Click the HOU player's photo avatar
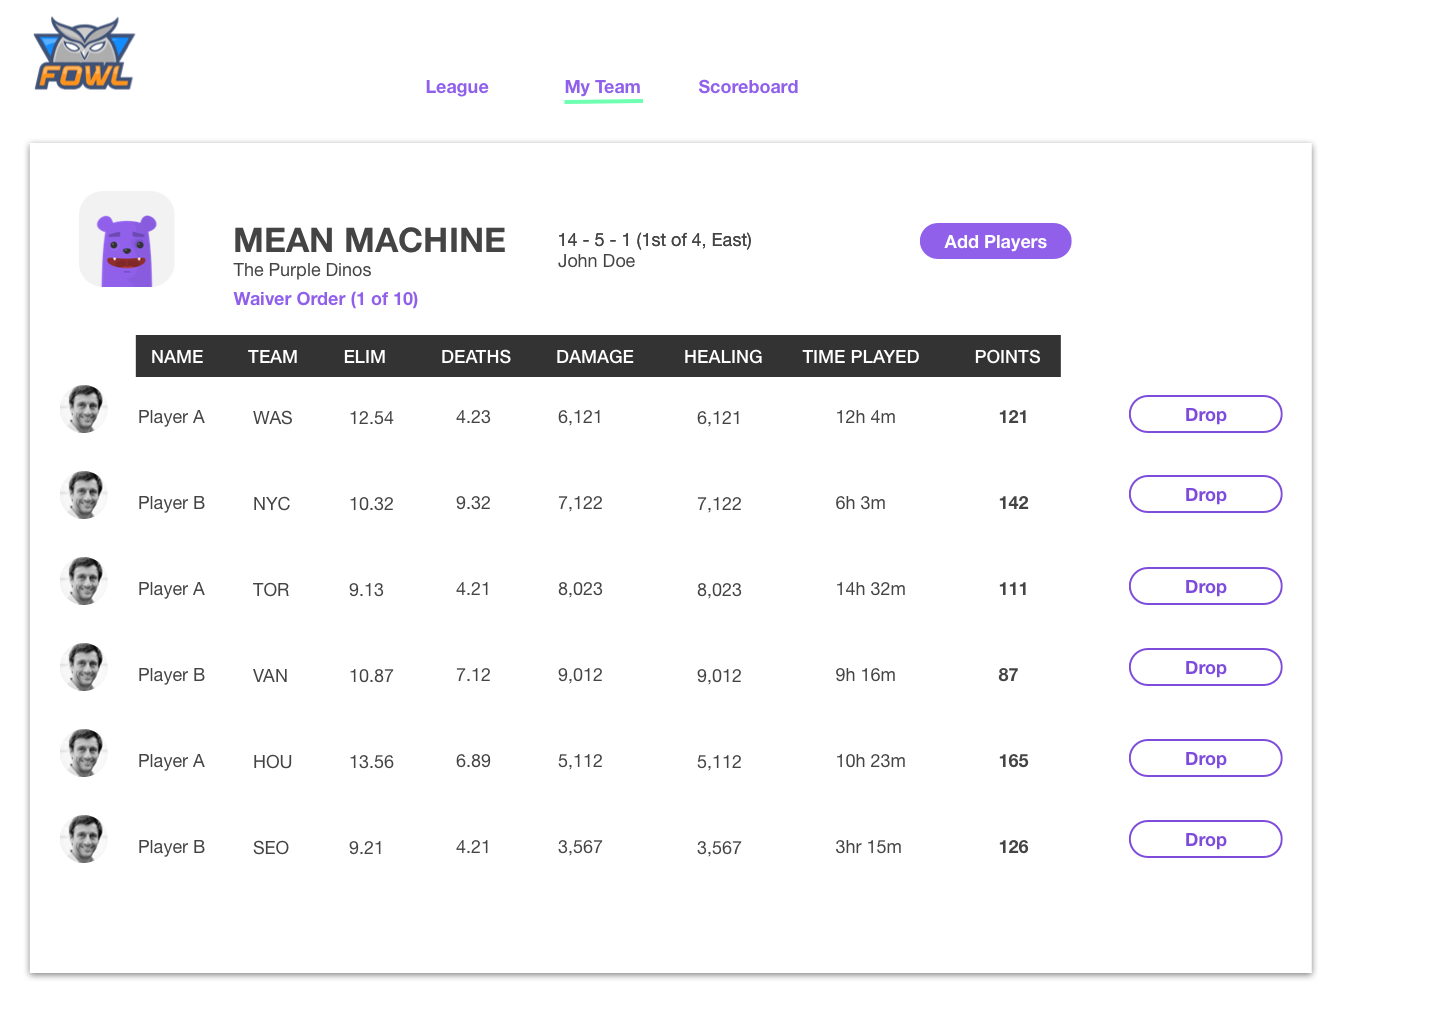The height and width of the screenshot is (1024, 1440). coord(84,753)
